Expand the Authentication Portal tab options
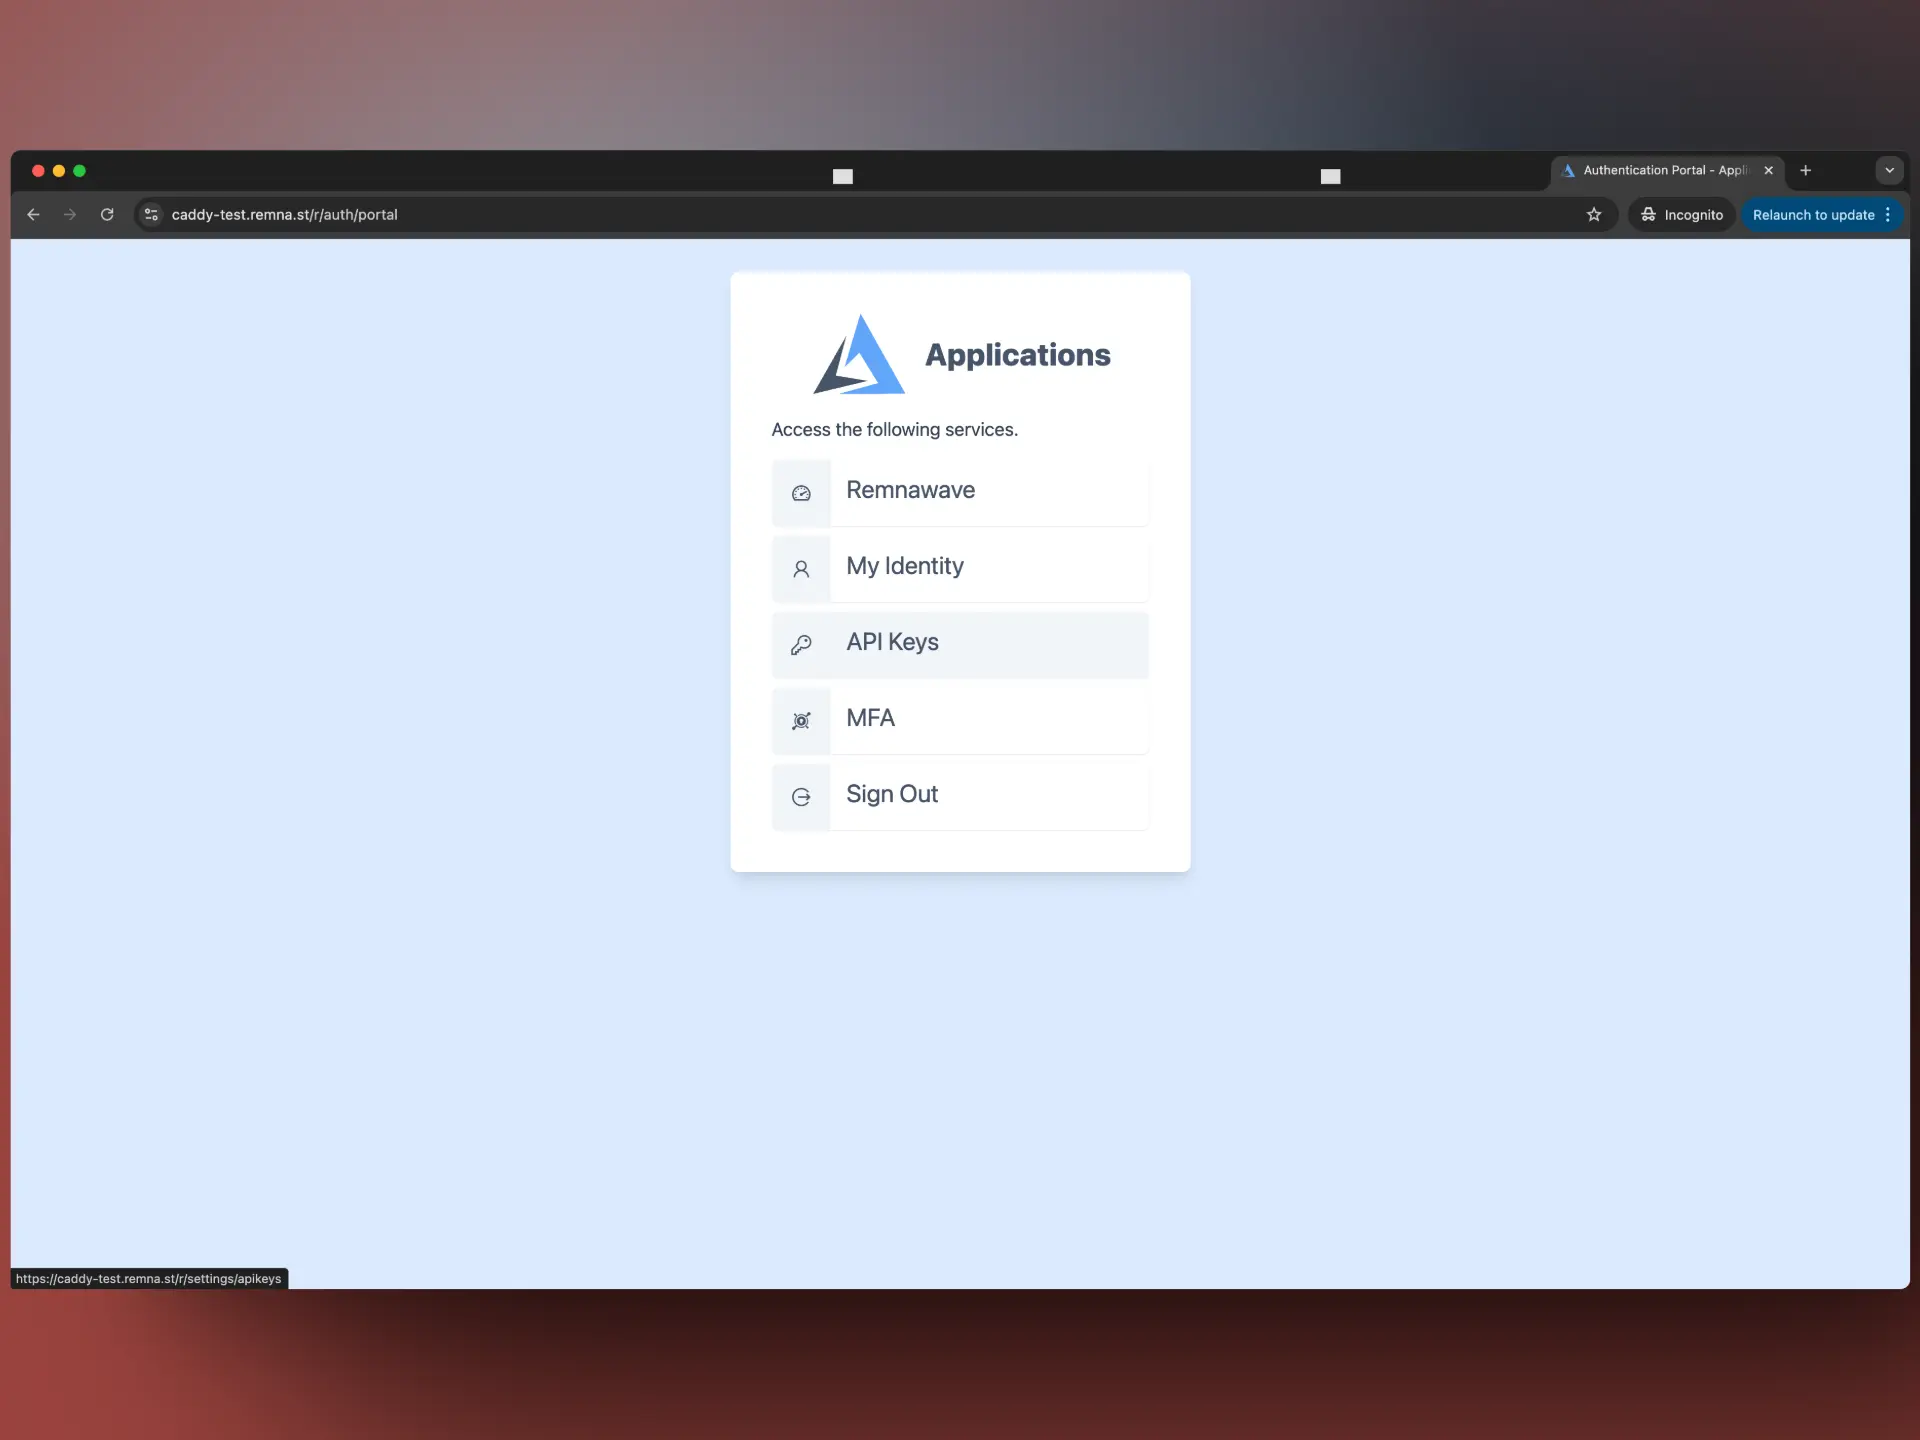The height and width of the screenshot is (1440, 1920). tap(1889, 170)
